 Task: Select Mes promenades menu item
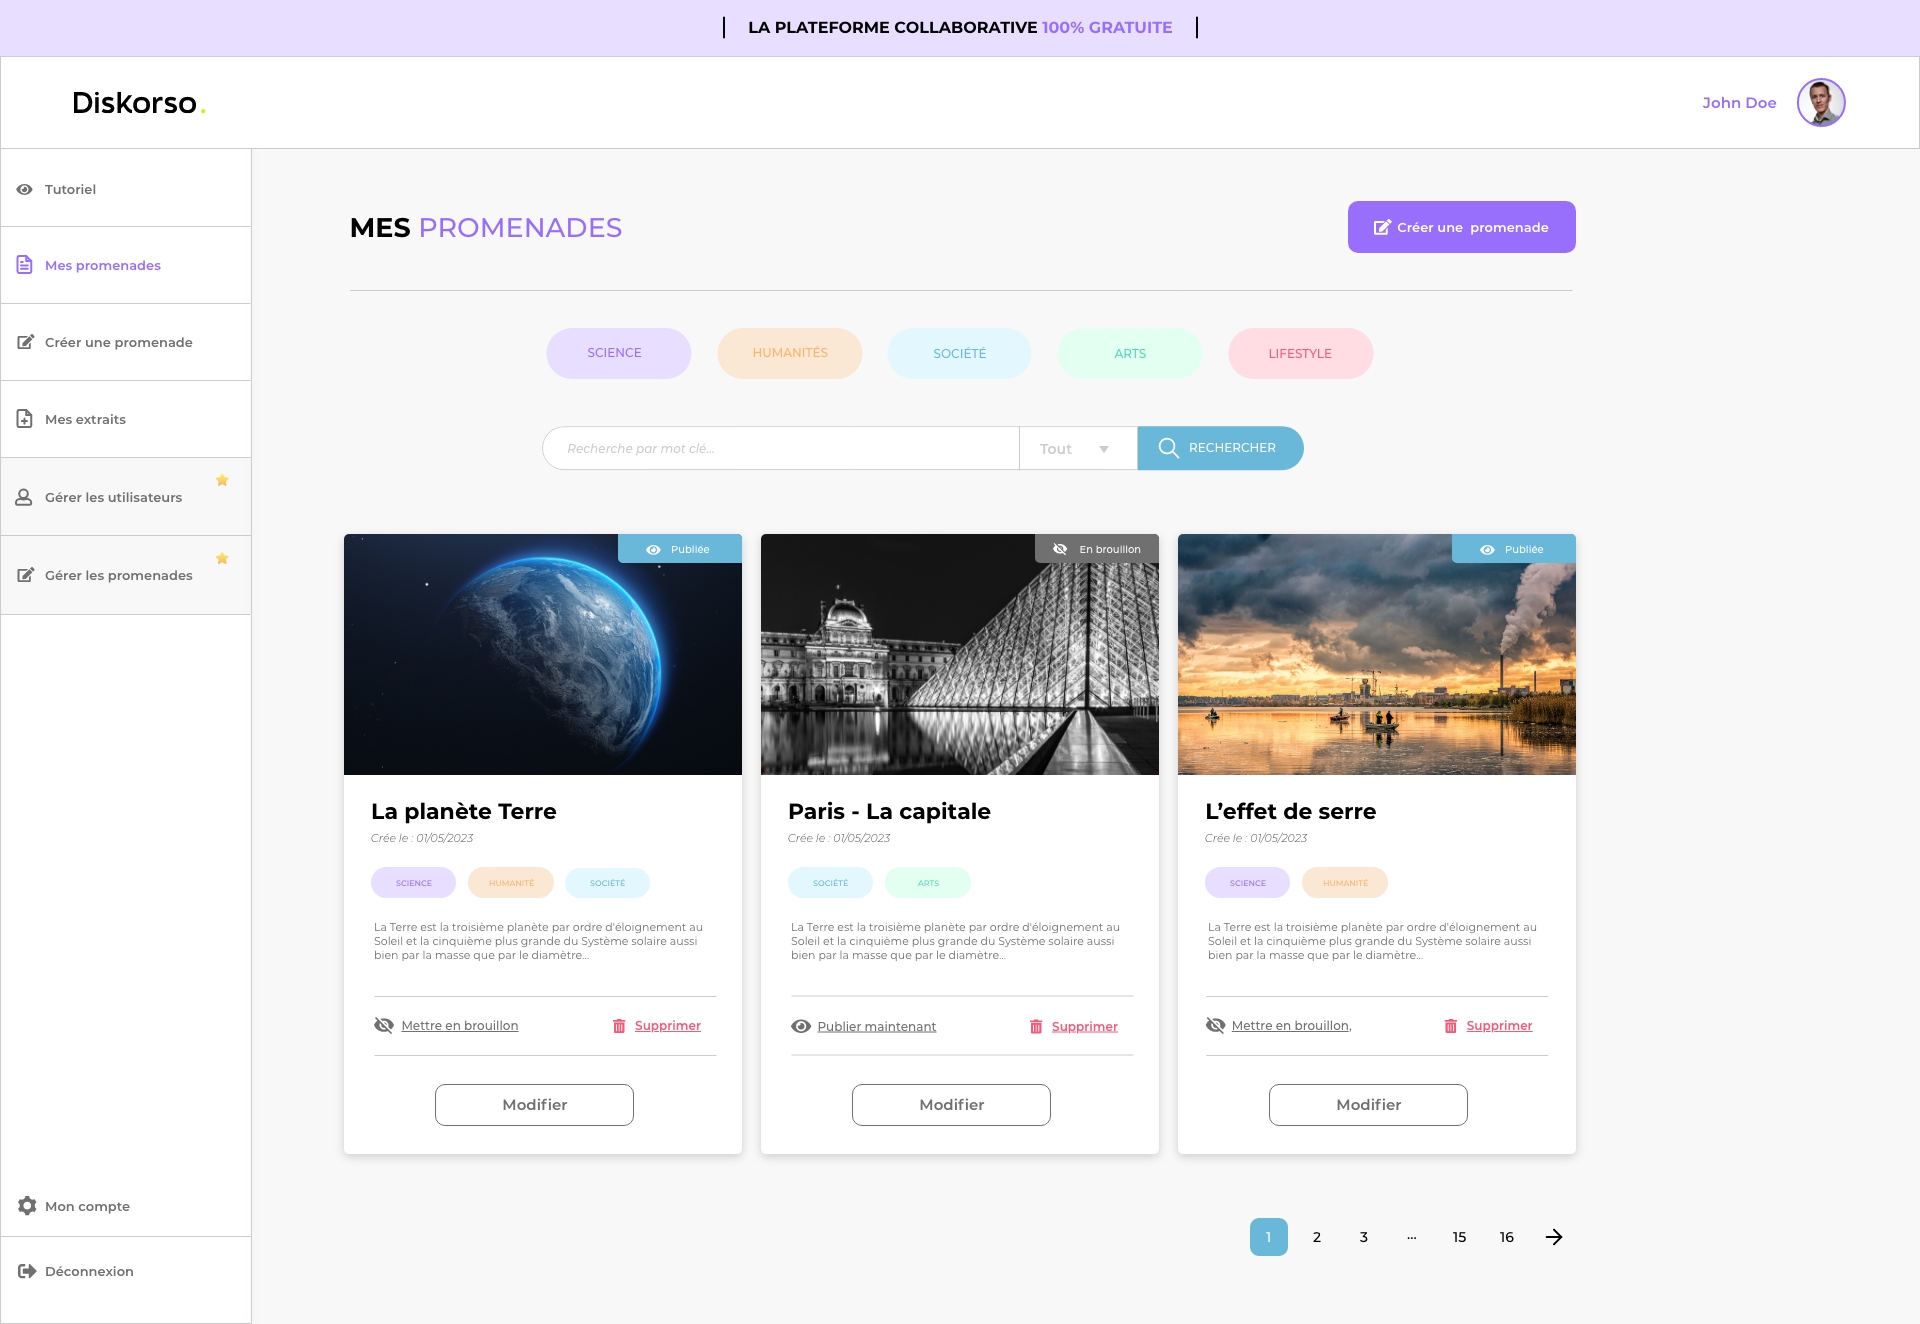coord(126,265)
